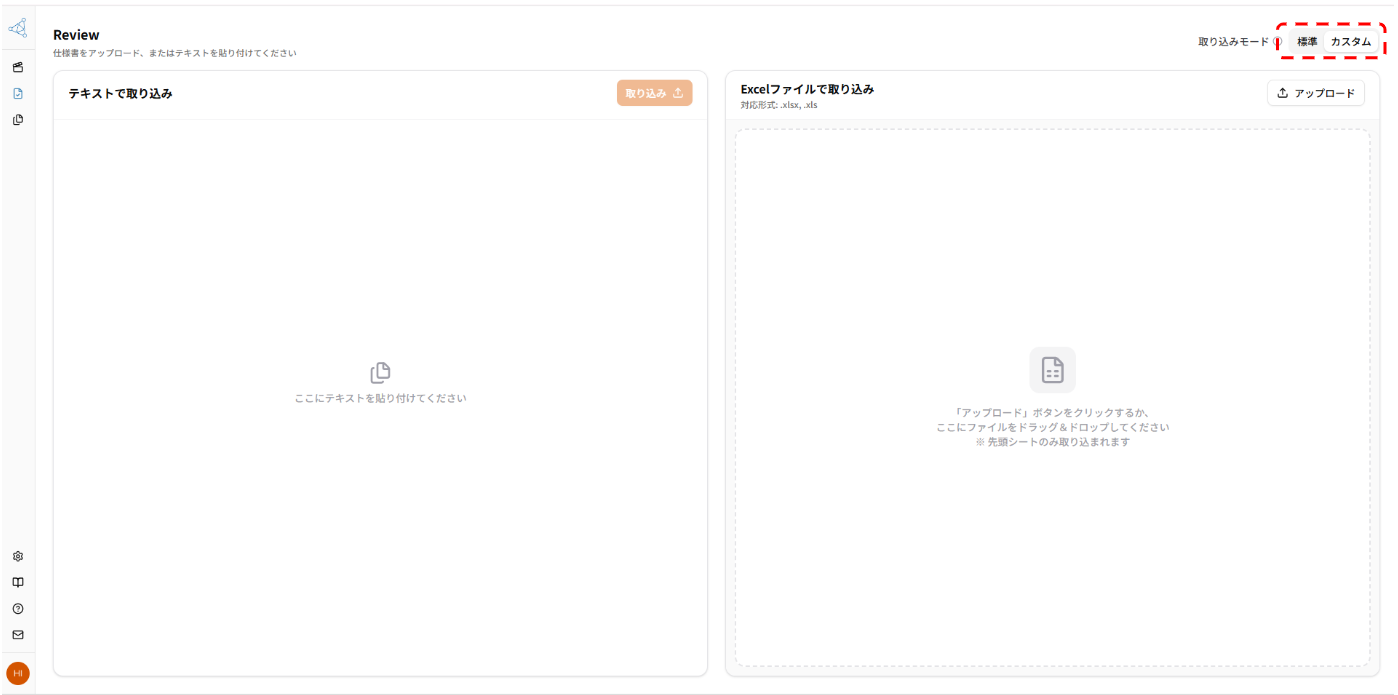Click the アップロード button
Screen dimensions: 1398x695
(x=1315, y=93)
